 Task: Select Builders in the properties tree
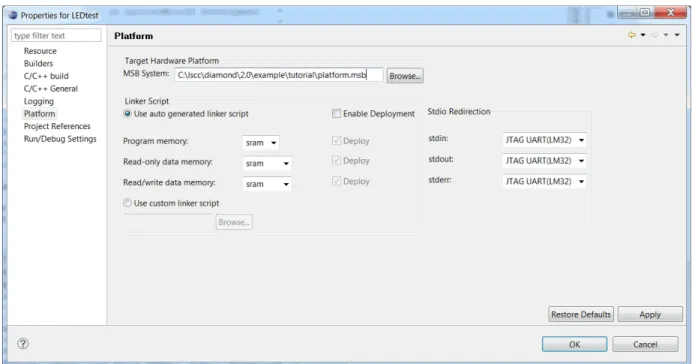point(38,64)
